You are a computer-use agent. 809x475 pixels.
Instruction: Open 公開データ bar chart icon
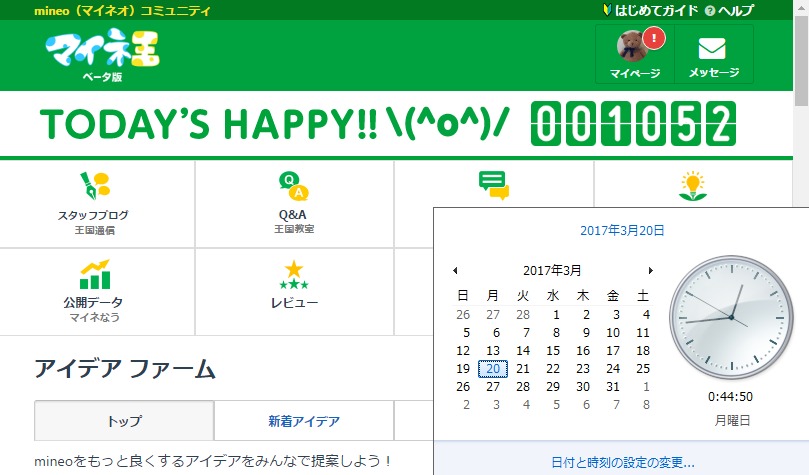pyautogui.click(x=94, y=274)
